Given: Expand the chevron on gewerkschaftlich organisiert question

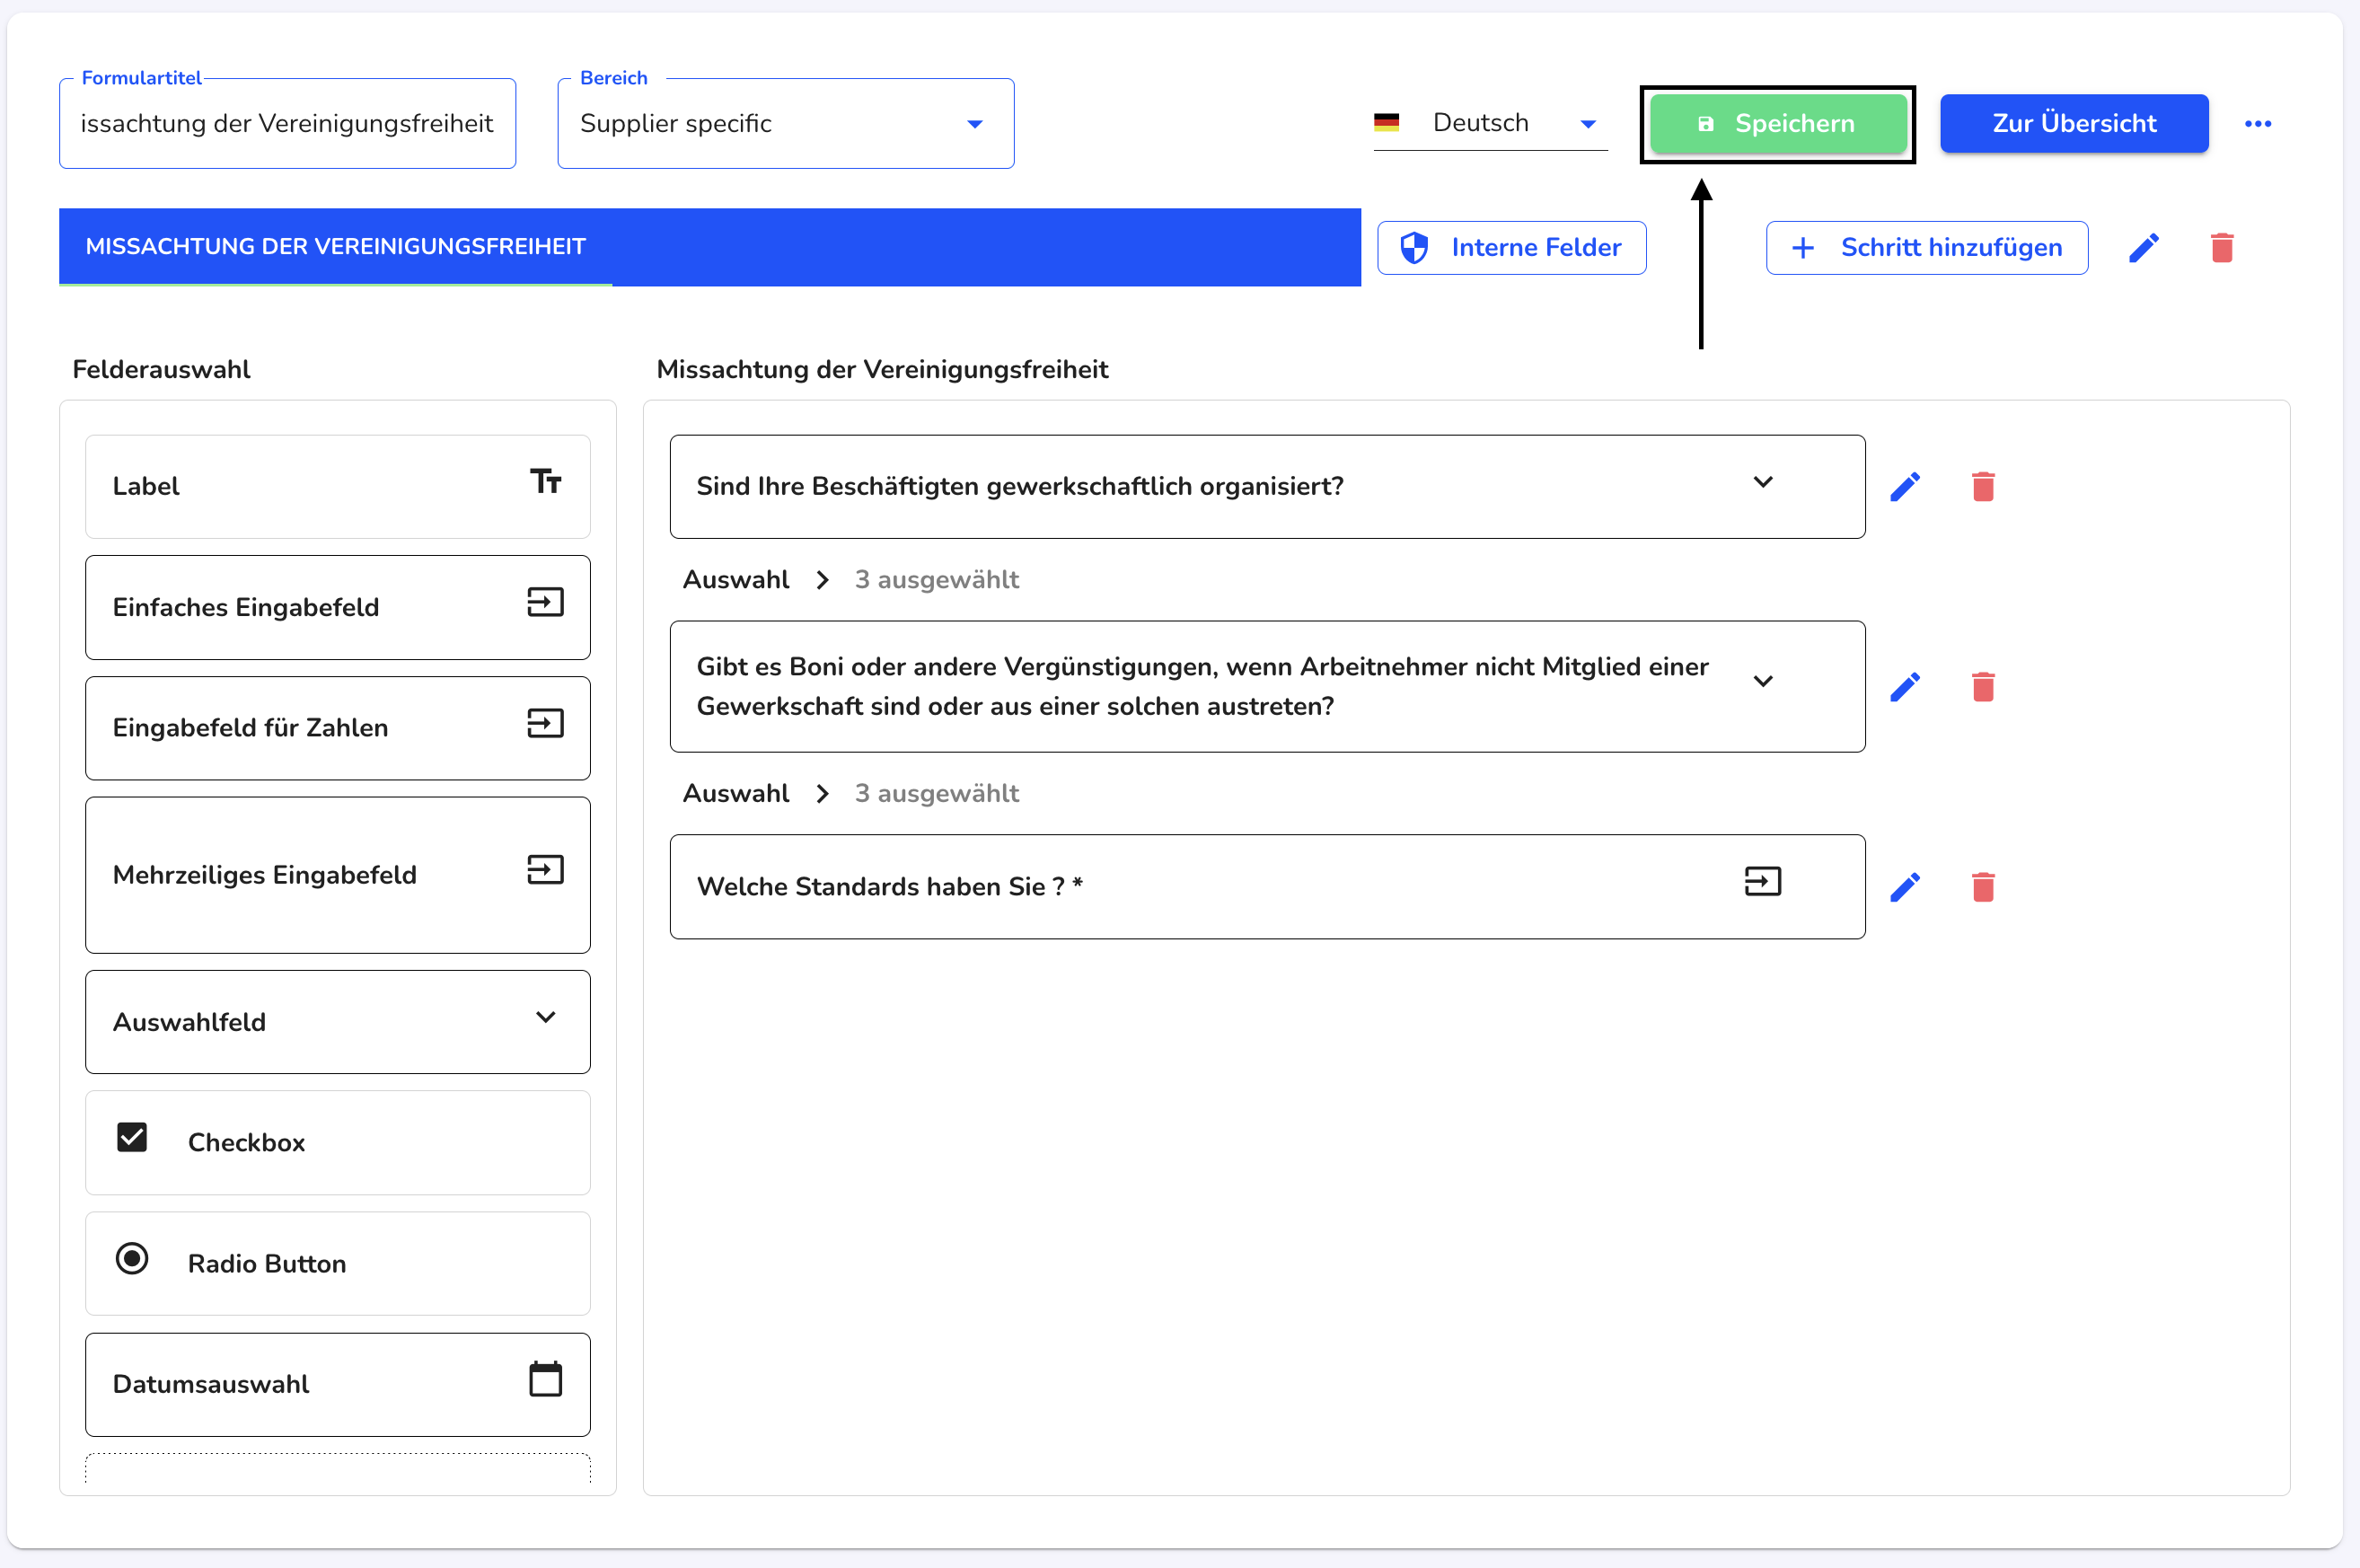Looking at the screenshot, I should click(x=1762, y=482).
